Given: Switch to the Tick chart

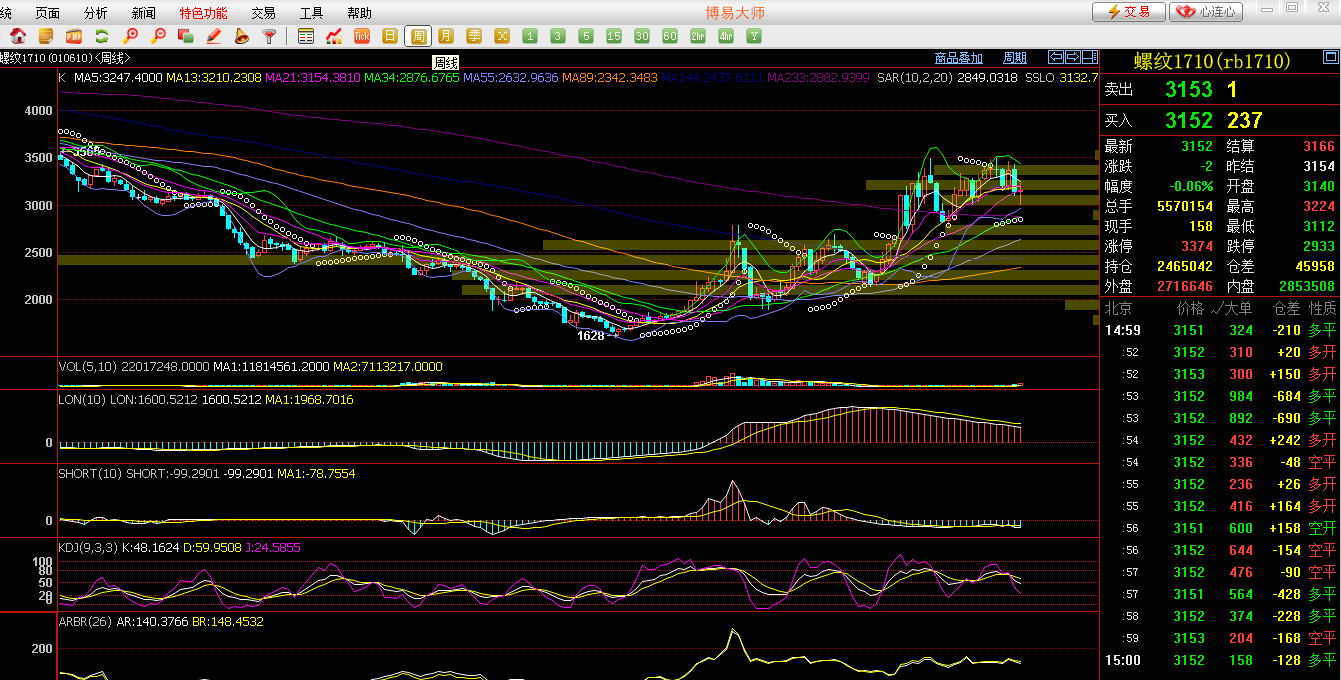Looking at the screenshot, I should [362, 36].
